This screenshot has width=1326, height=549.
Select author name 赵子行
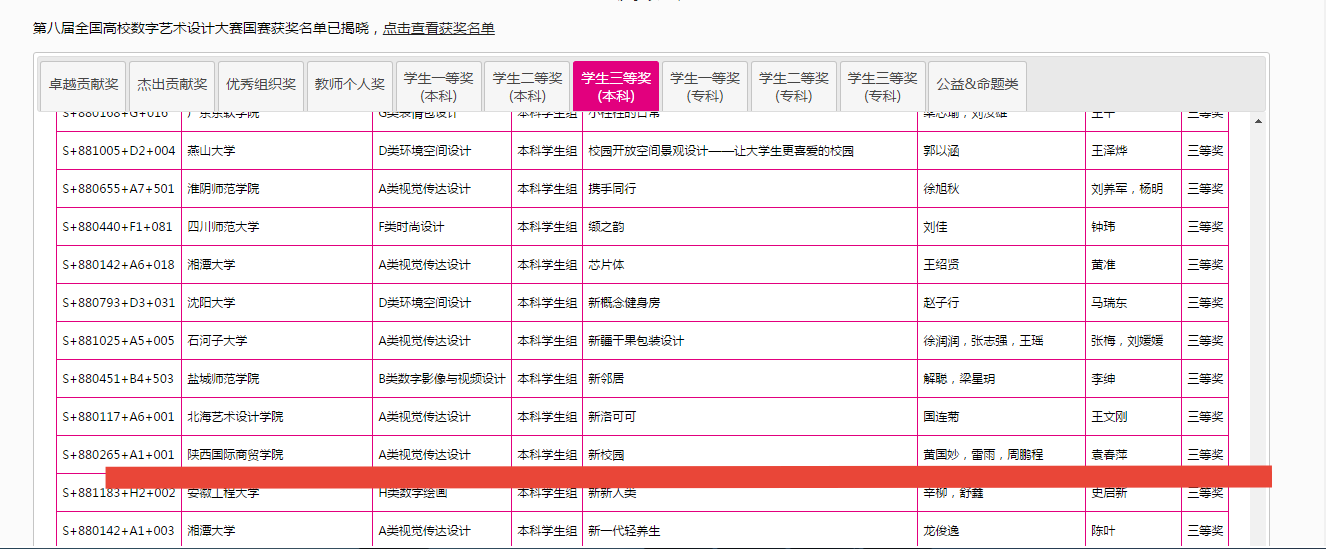coord(941,303)
